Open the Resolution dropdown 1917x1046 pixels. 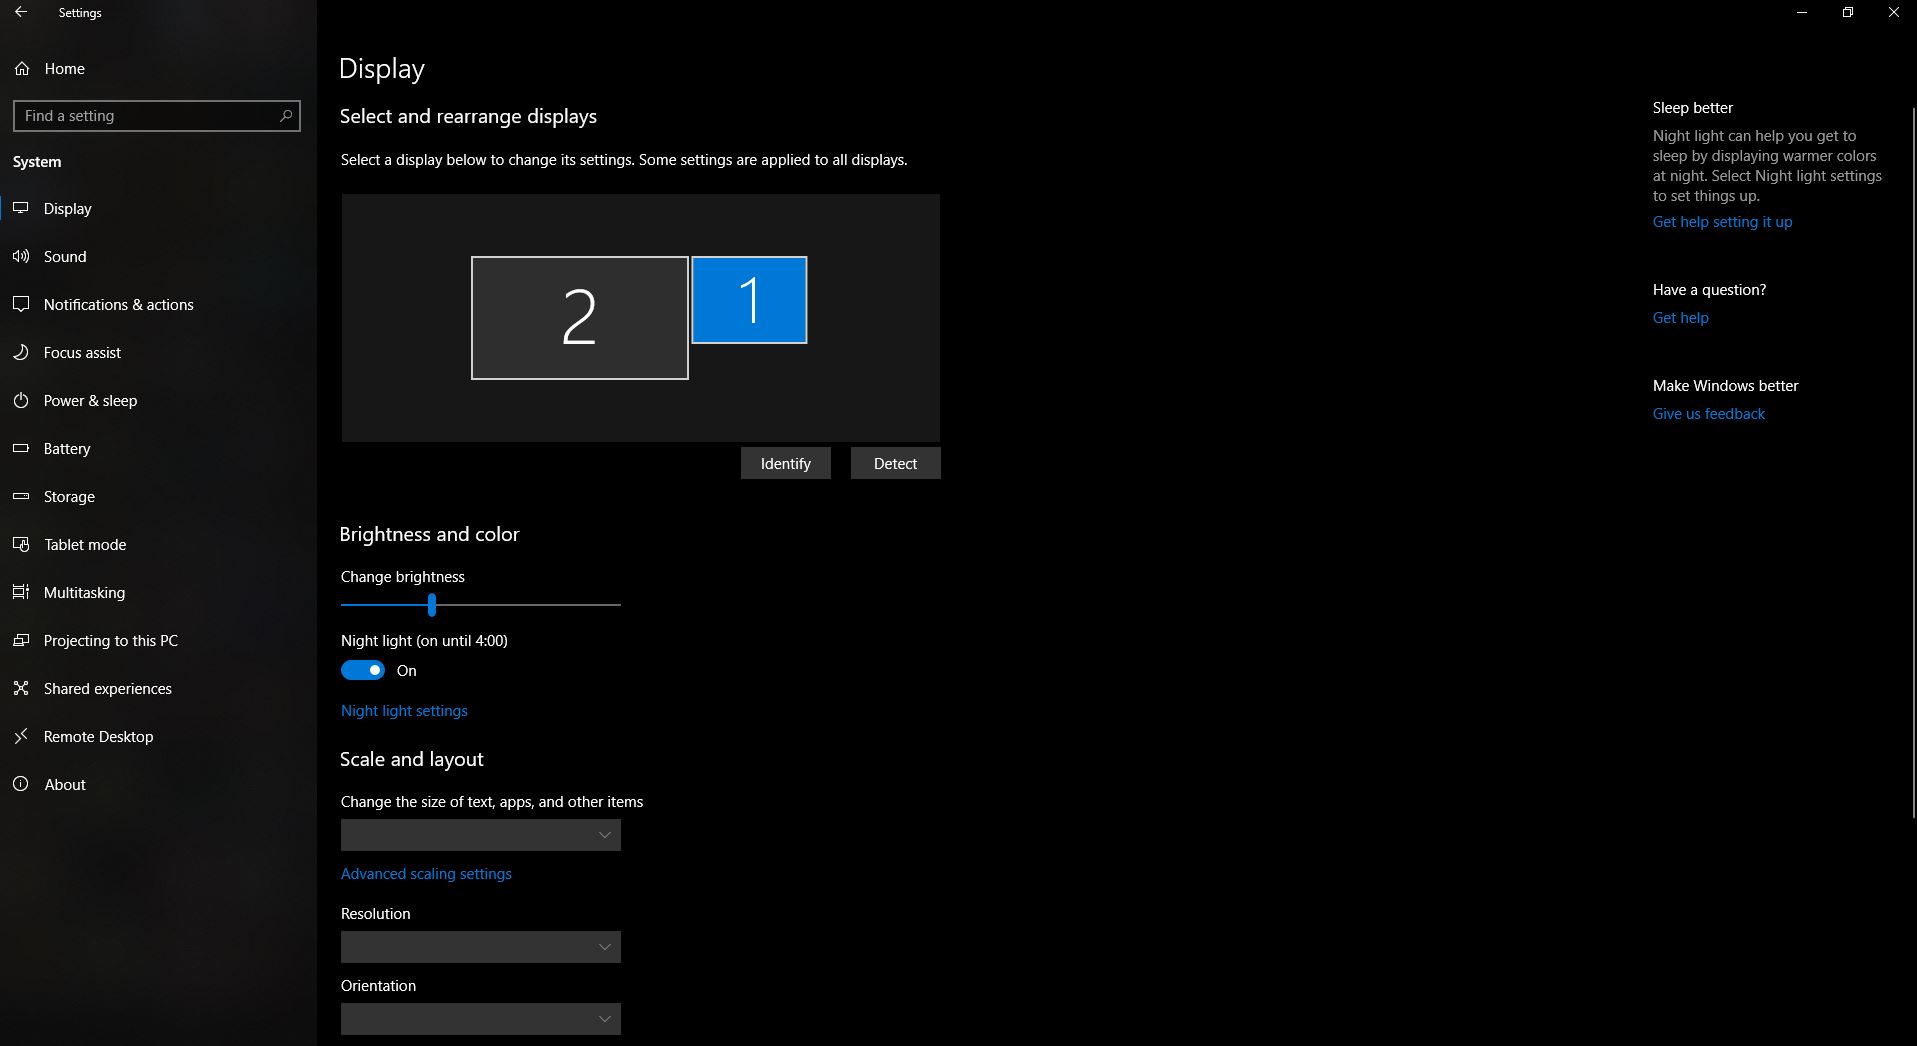pos(481,947)
